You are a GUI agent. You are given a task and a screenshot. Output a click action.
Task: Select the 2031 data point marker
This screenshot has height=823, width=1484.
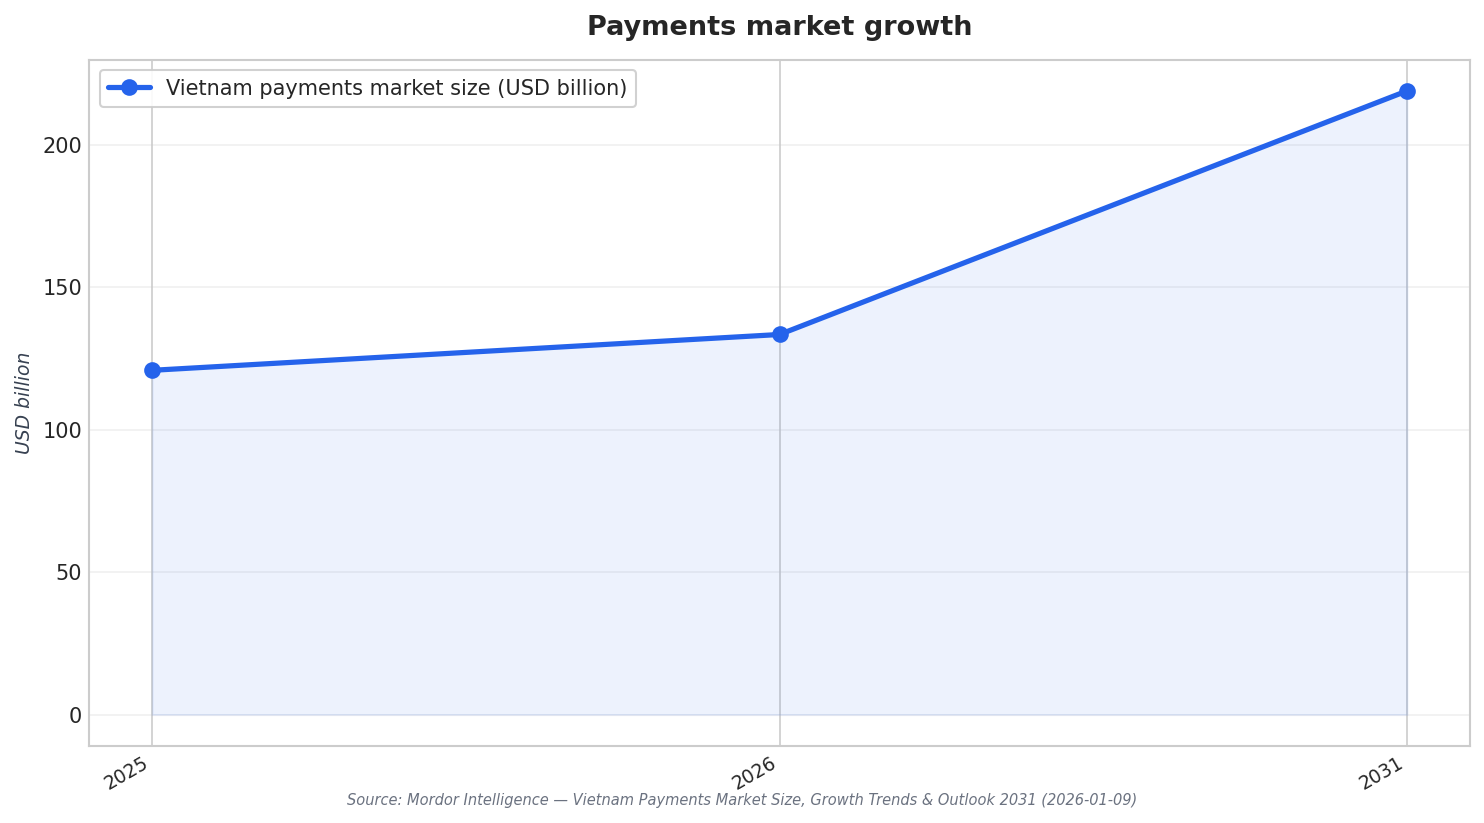[1407, 91]
